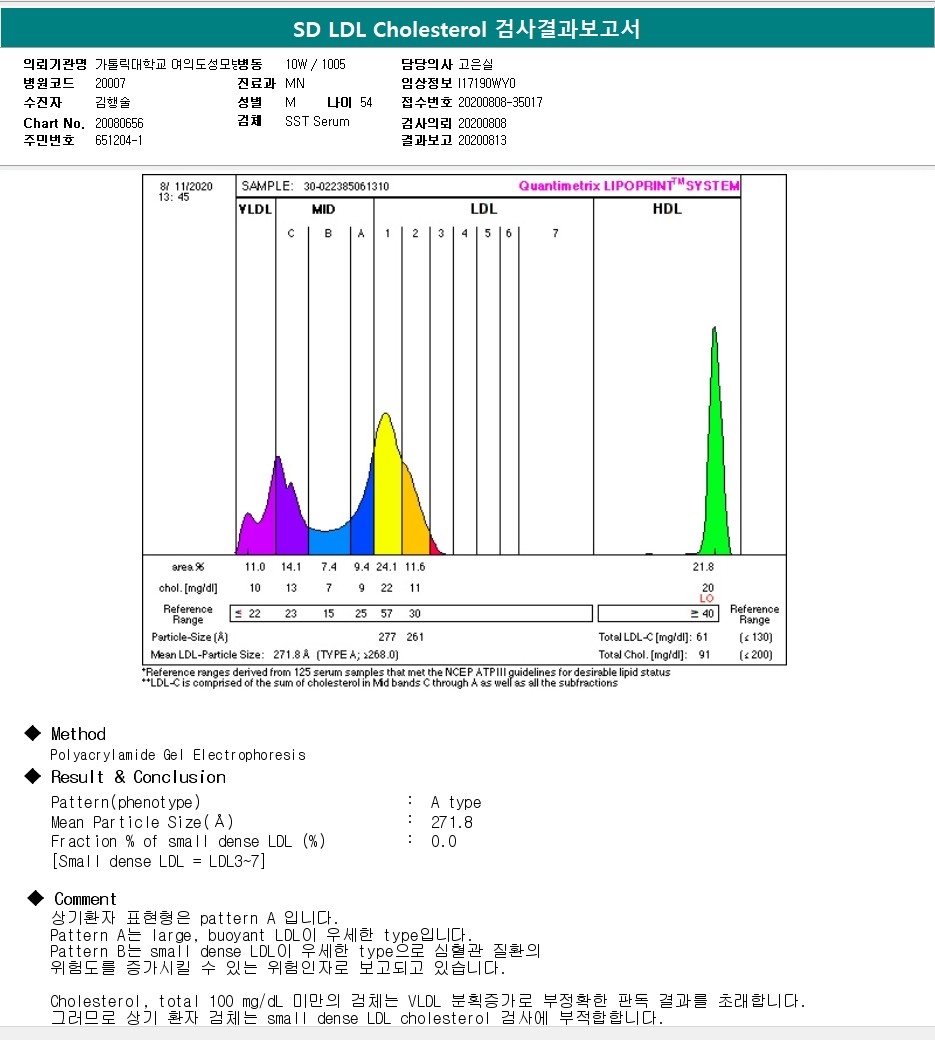
Task: Click the 'Quantimetrix LIPOPRINT SYSTEM' logo text
Action: pyautogui.click(x=629, y=186)
